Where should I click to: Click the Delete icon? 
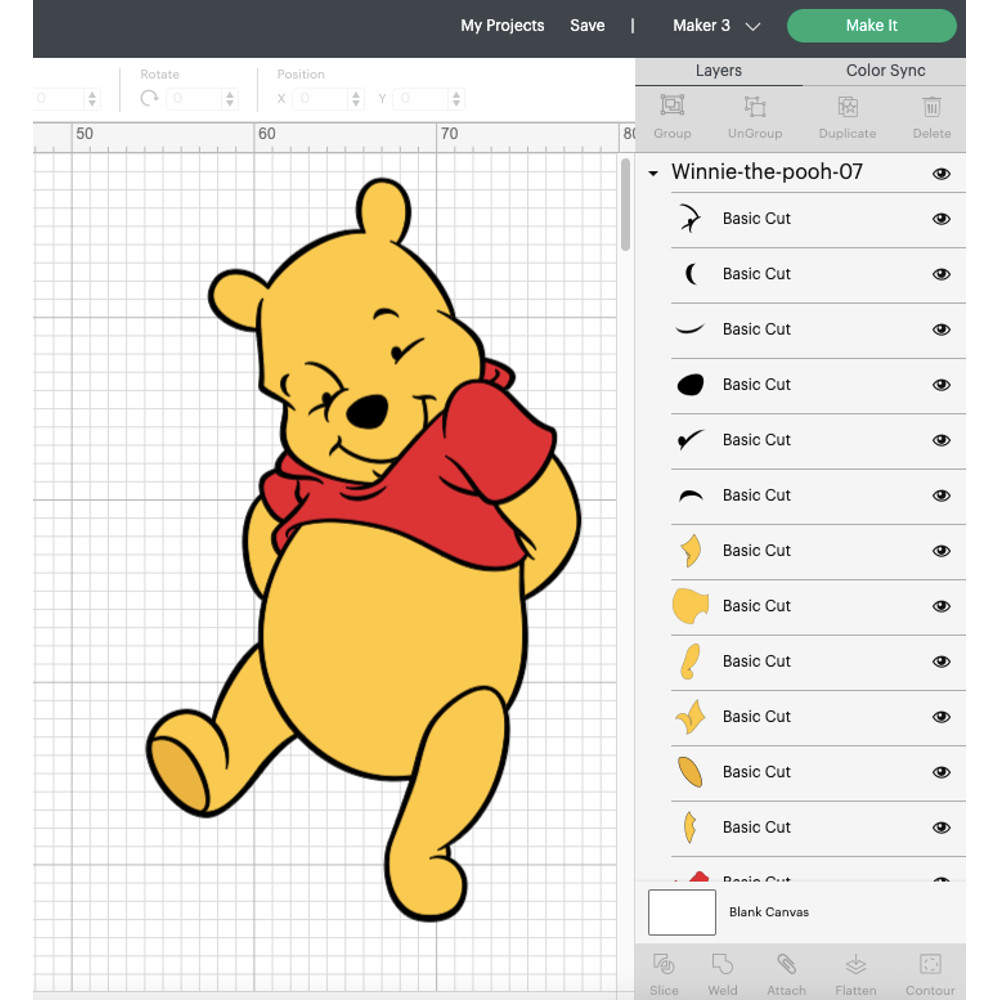point(931,118)
